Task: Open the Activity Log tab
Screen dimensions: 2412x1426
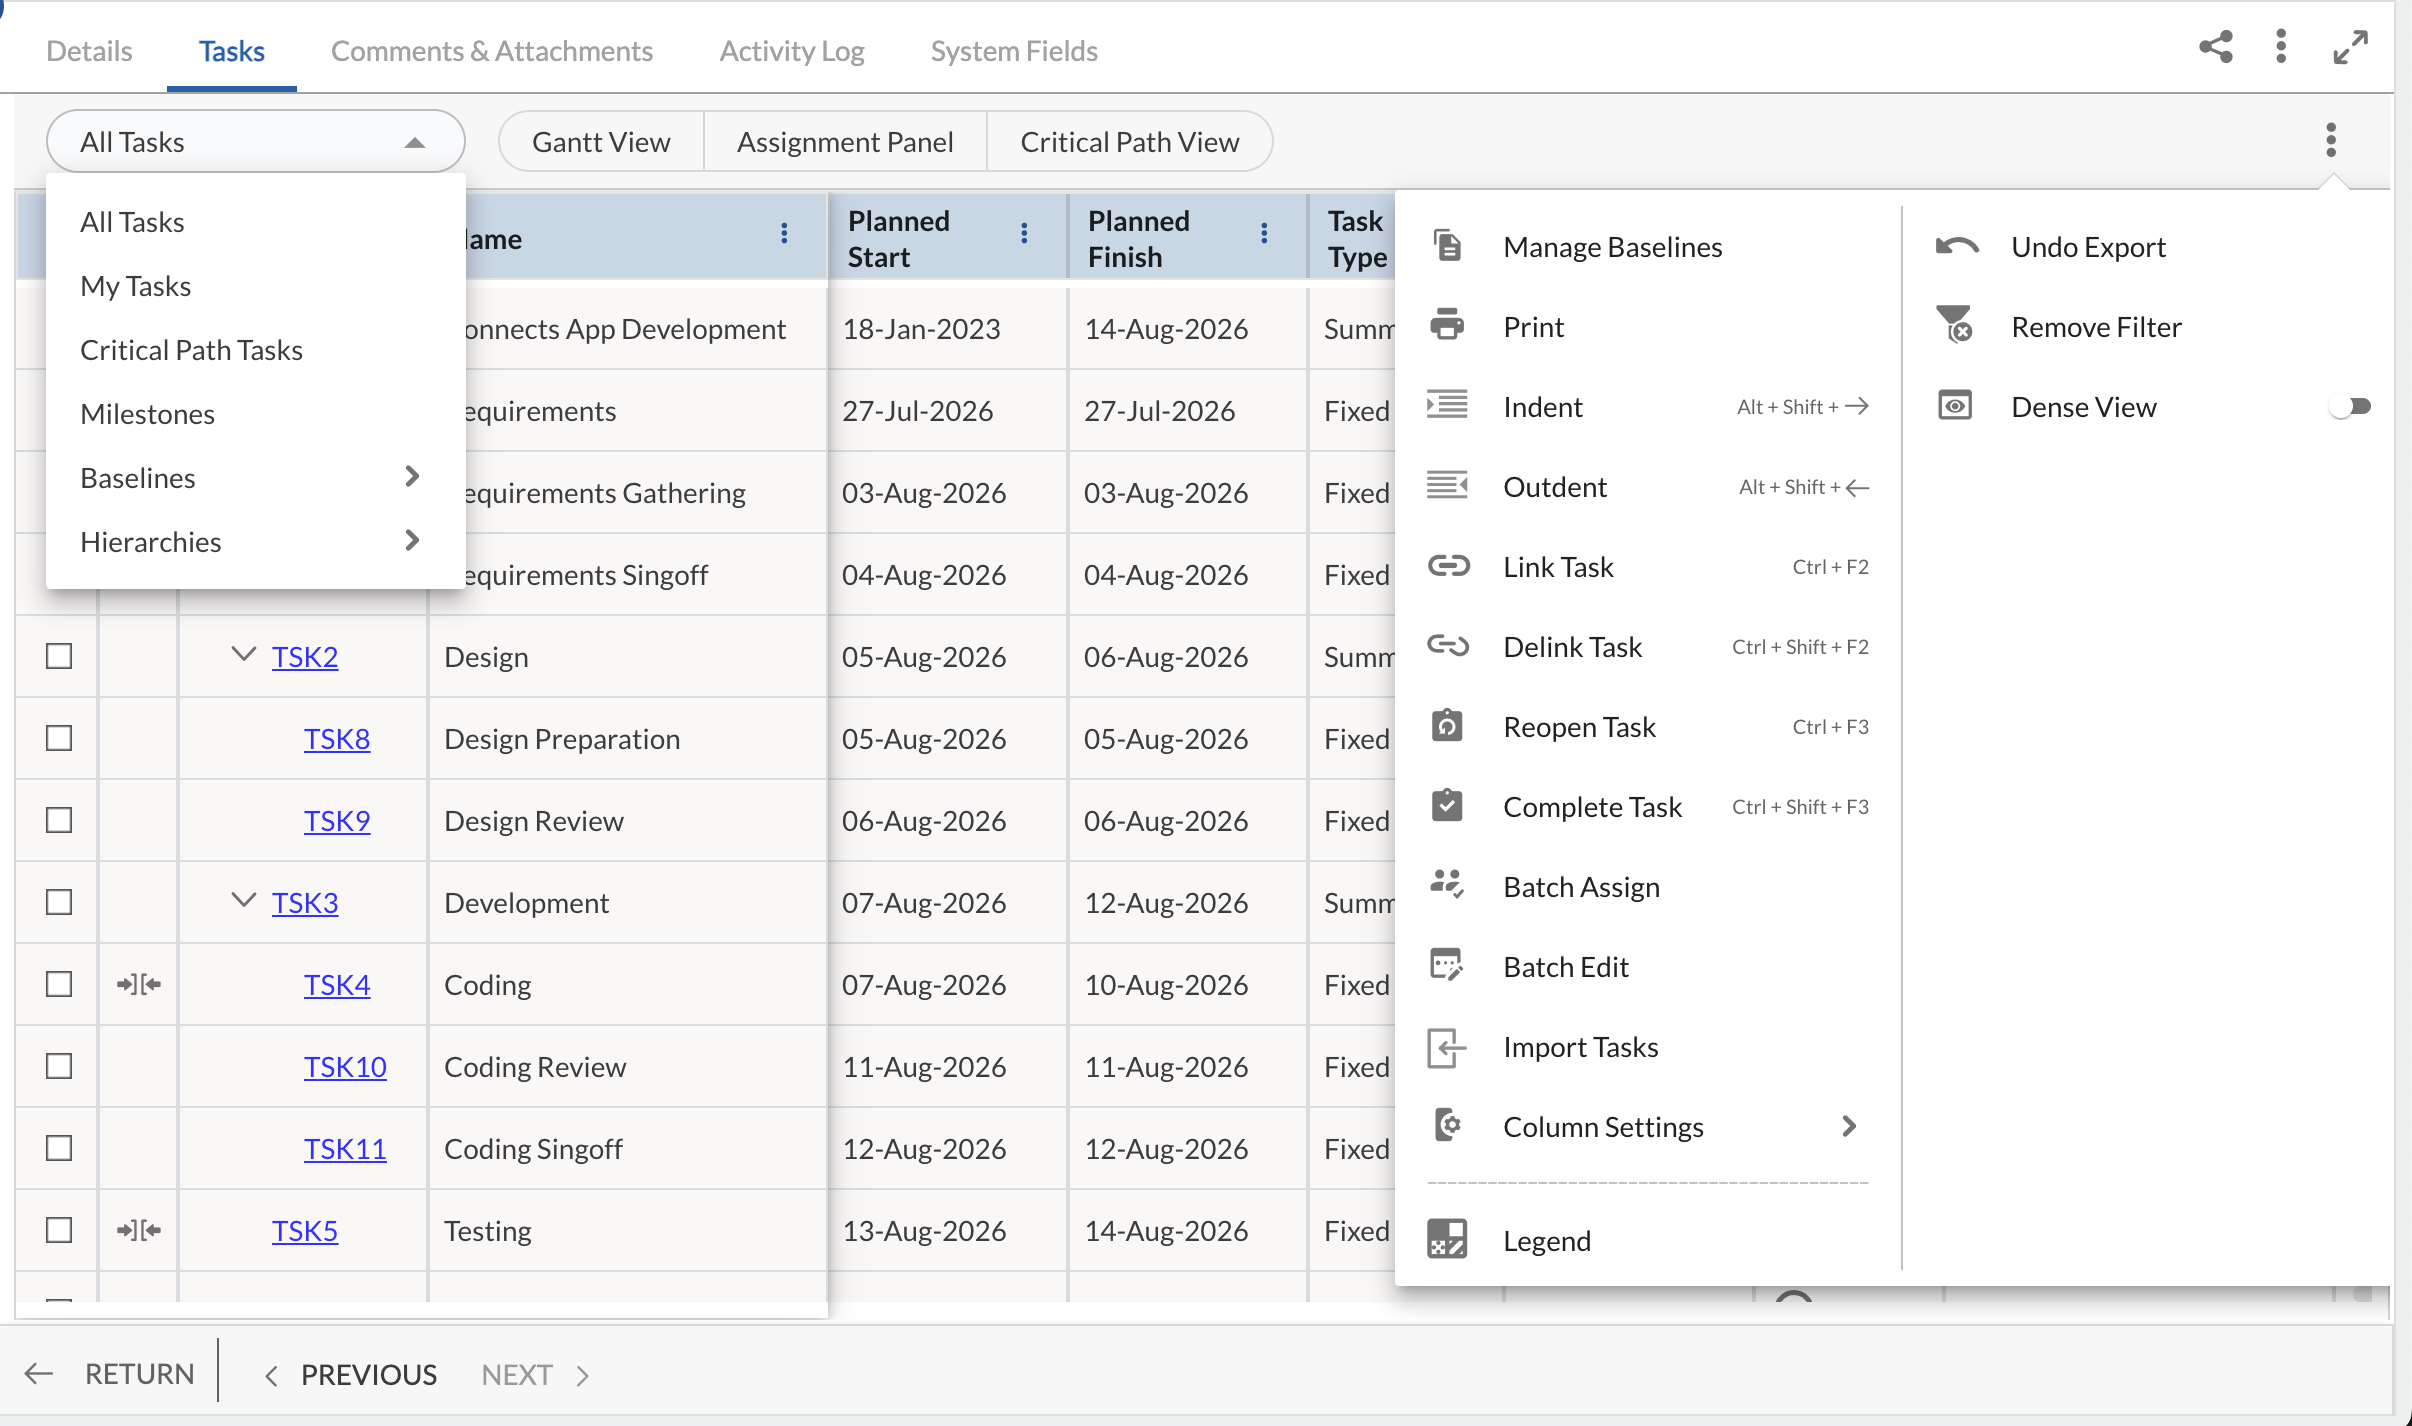Action: [792, 51]
